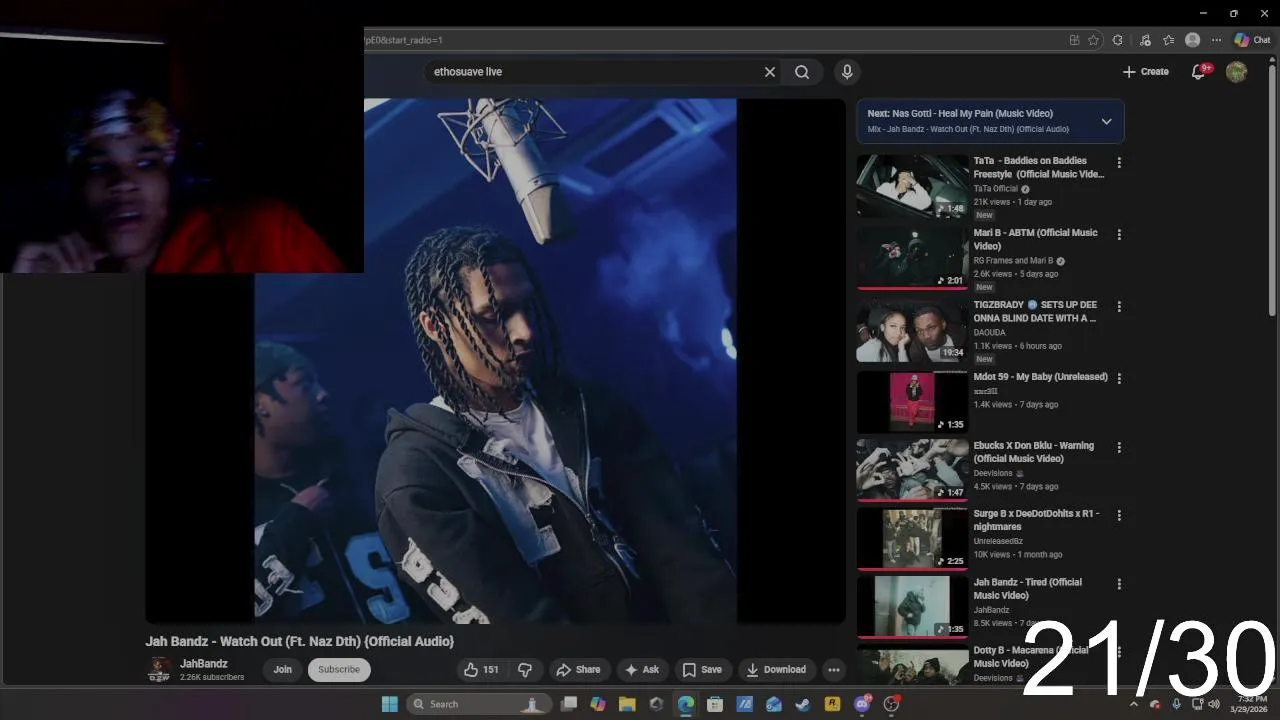Open Jah Bandz Tired video thumbnail
Viewport: 1280px width, 720px height.
912,607
